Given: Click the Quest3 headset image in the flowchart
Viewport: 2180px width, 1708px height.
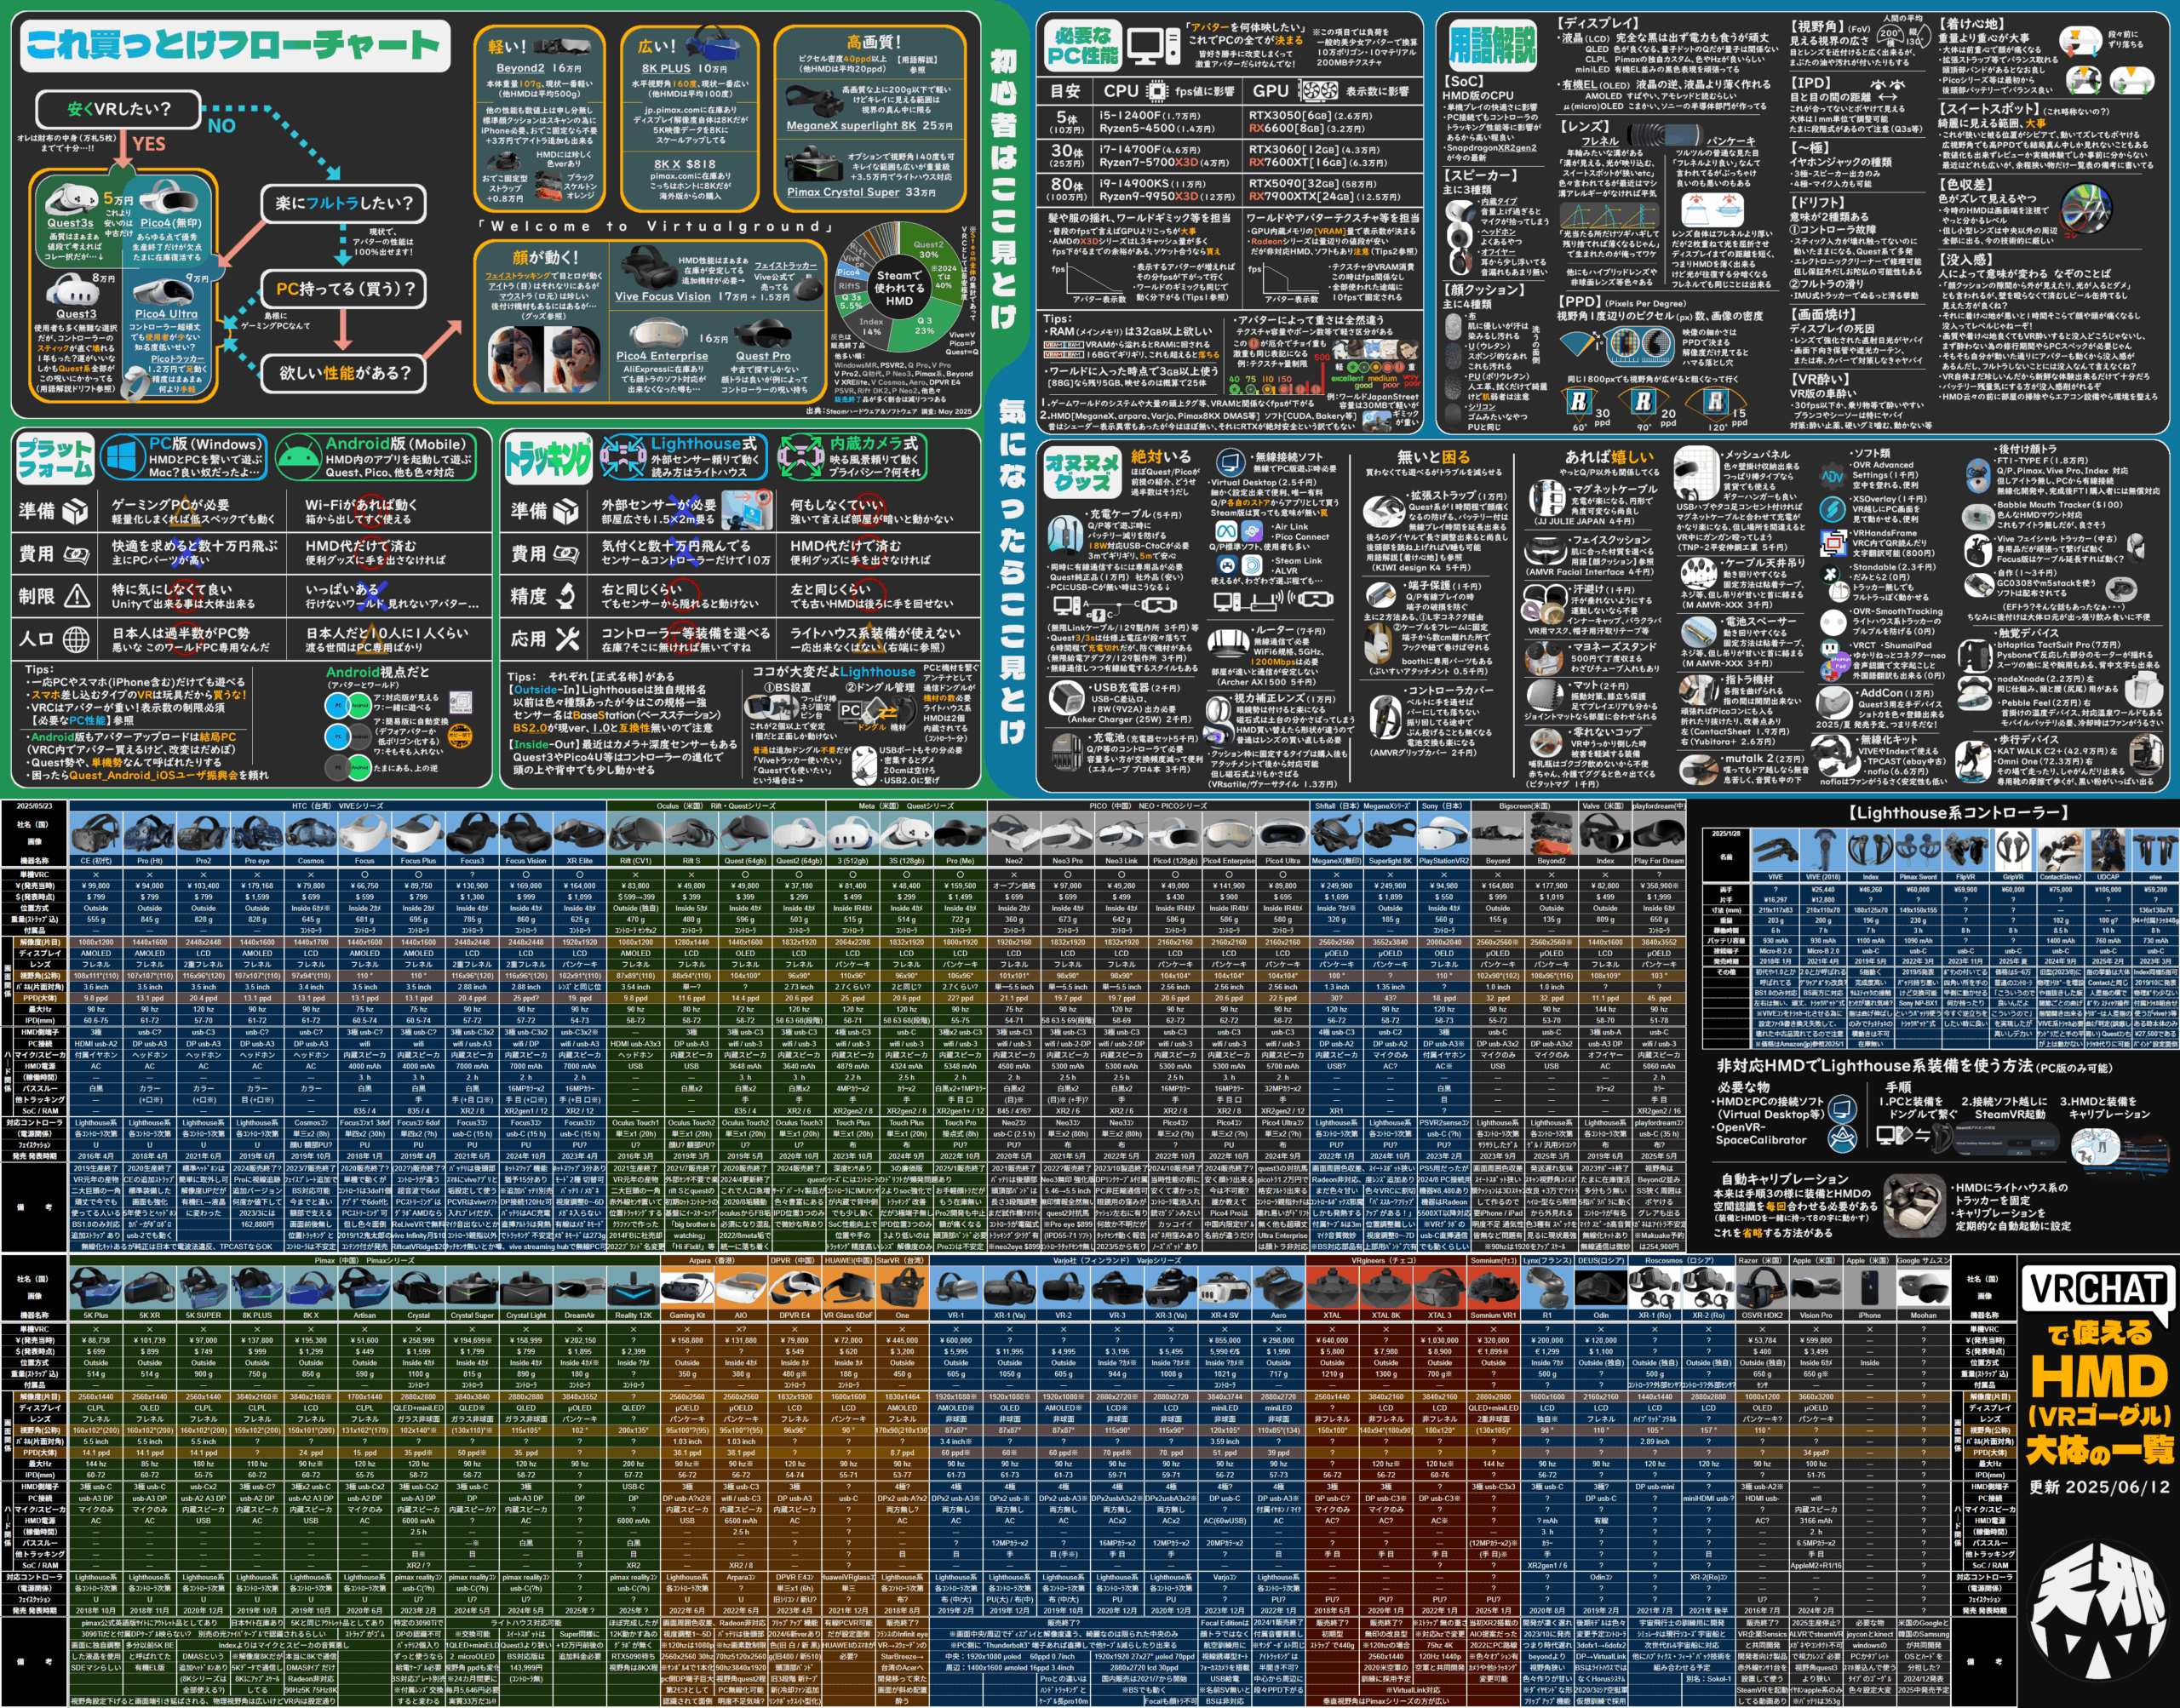Looking at the screenshot, I should click(x=72, y=291).
